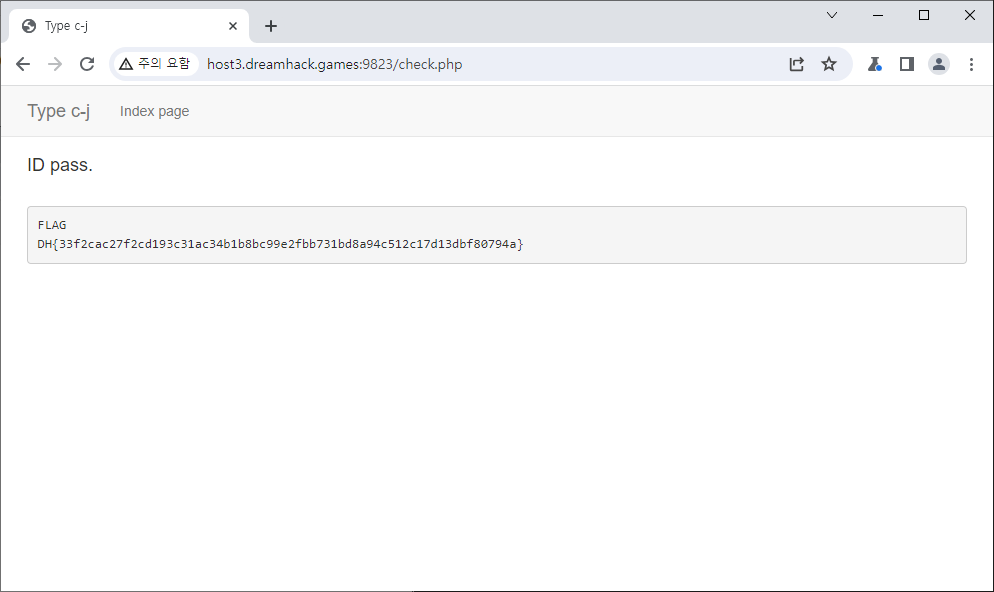The image size is (994, 592).
Task: Expand the tab search chevron
Action: (x=832, y=15)
